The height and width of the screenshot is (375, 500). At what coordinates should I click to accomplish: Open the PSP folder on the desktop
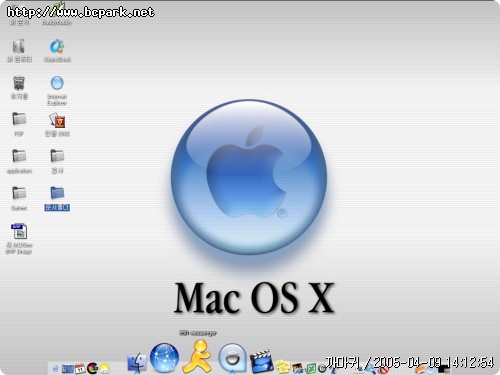pos(19,119)
